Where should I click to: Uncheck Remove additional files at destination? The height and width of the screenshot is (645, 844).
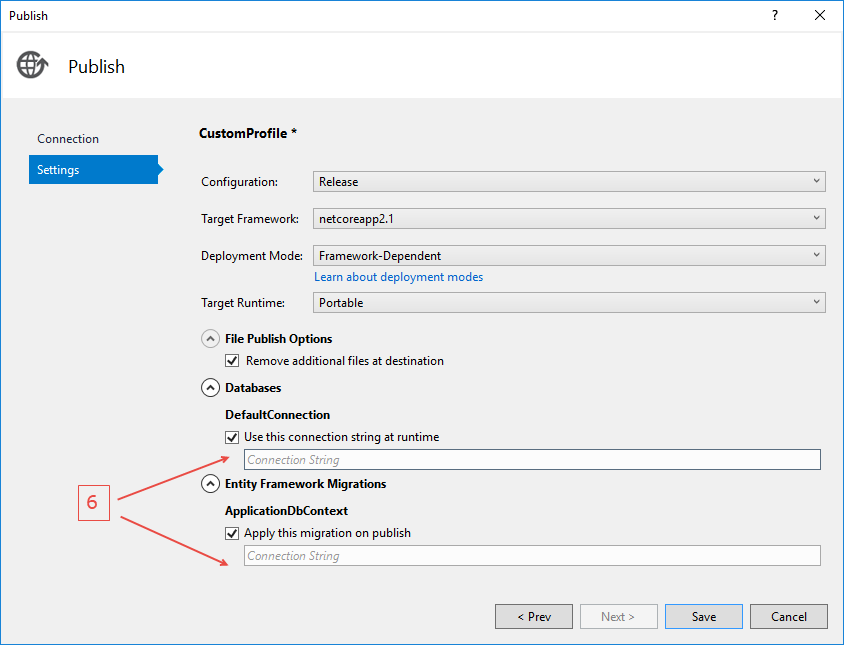(233, 361)
